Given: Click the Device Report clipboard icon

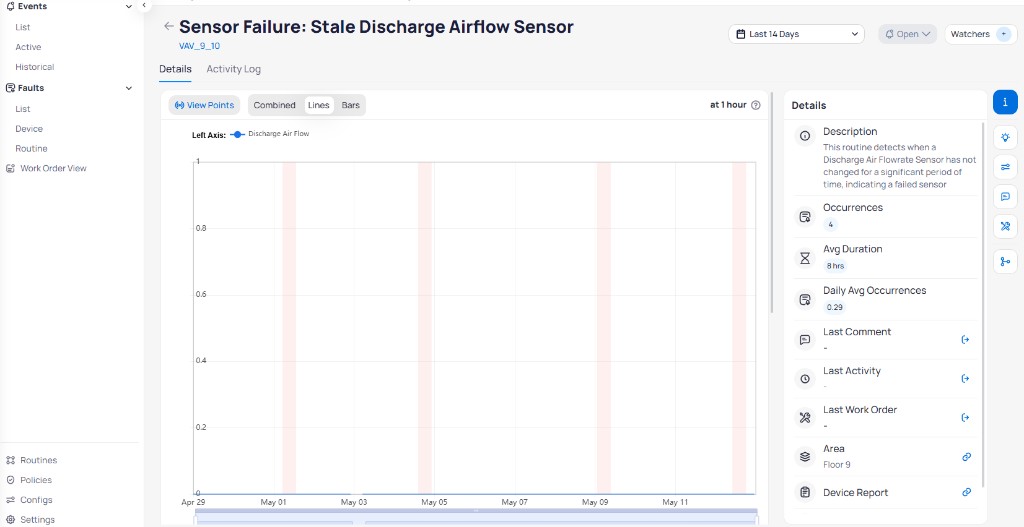Looking at the screenshot, I should (x=805, y=492).
